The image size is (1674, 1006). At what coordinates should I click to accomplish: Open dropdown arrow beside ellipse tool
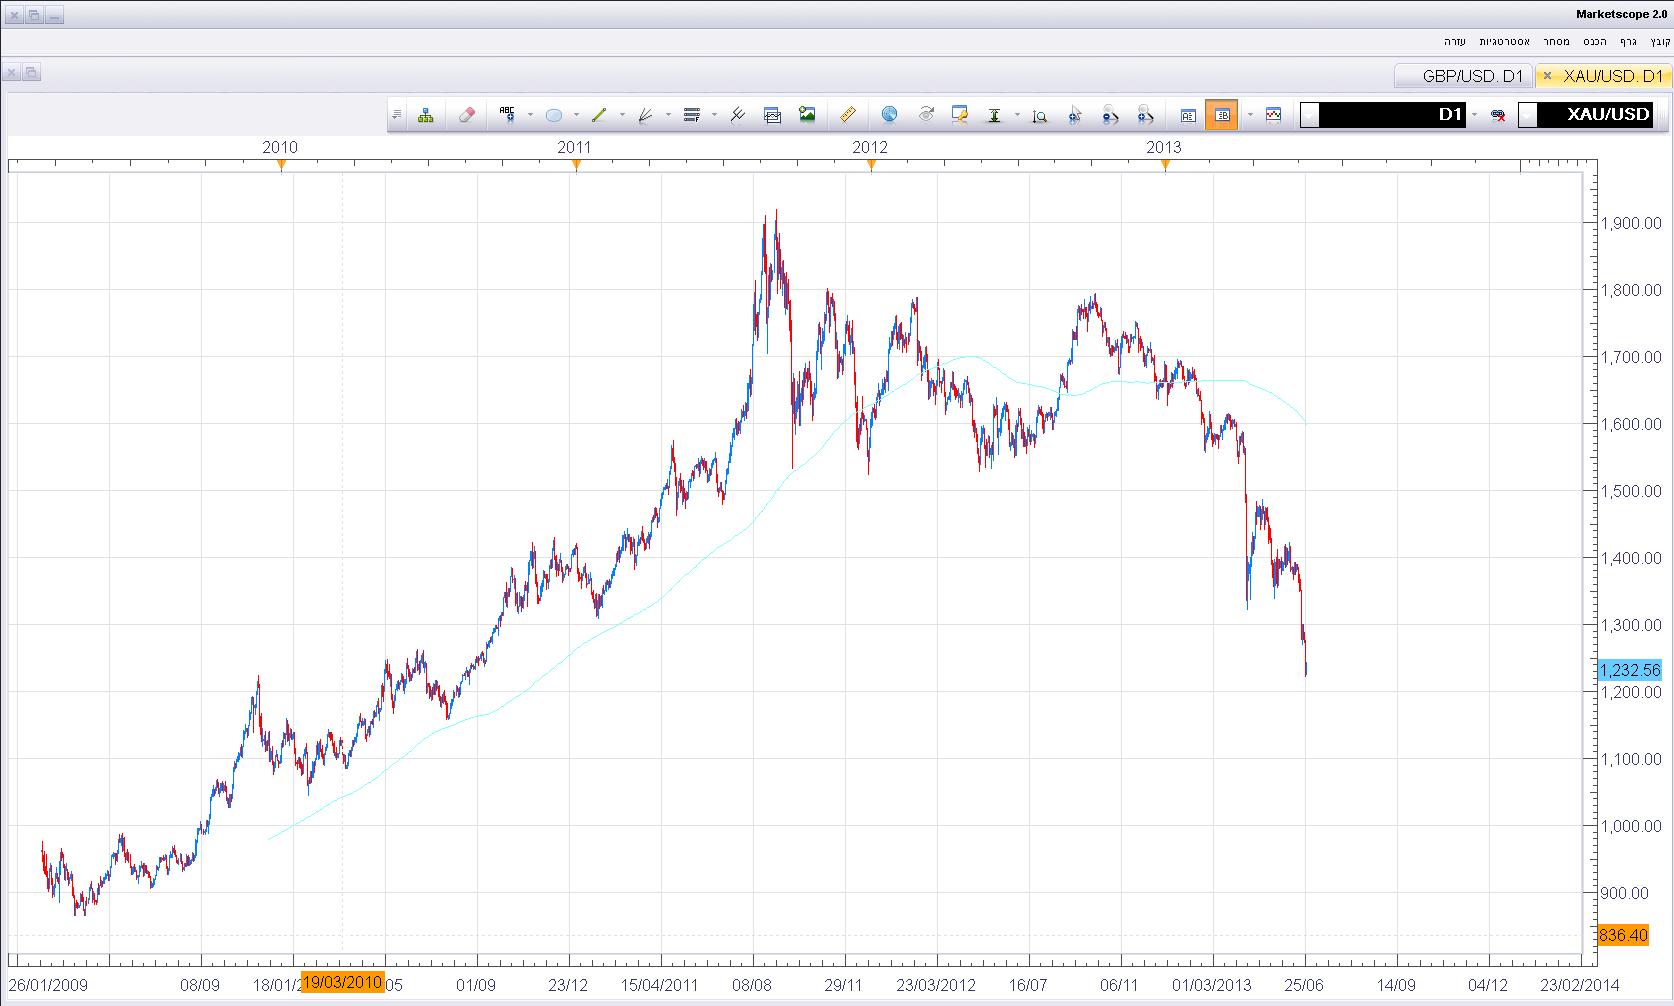tap(576, 115)
